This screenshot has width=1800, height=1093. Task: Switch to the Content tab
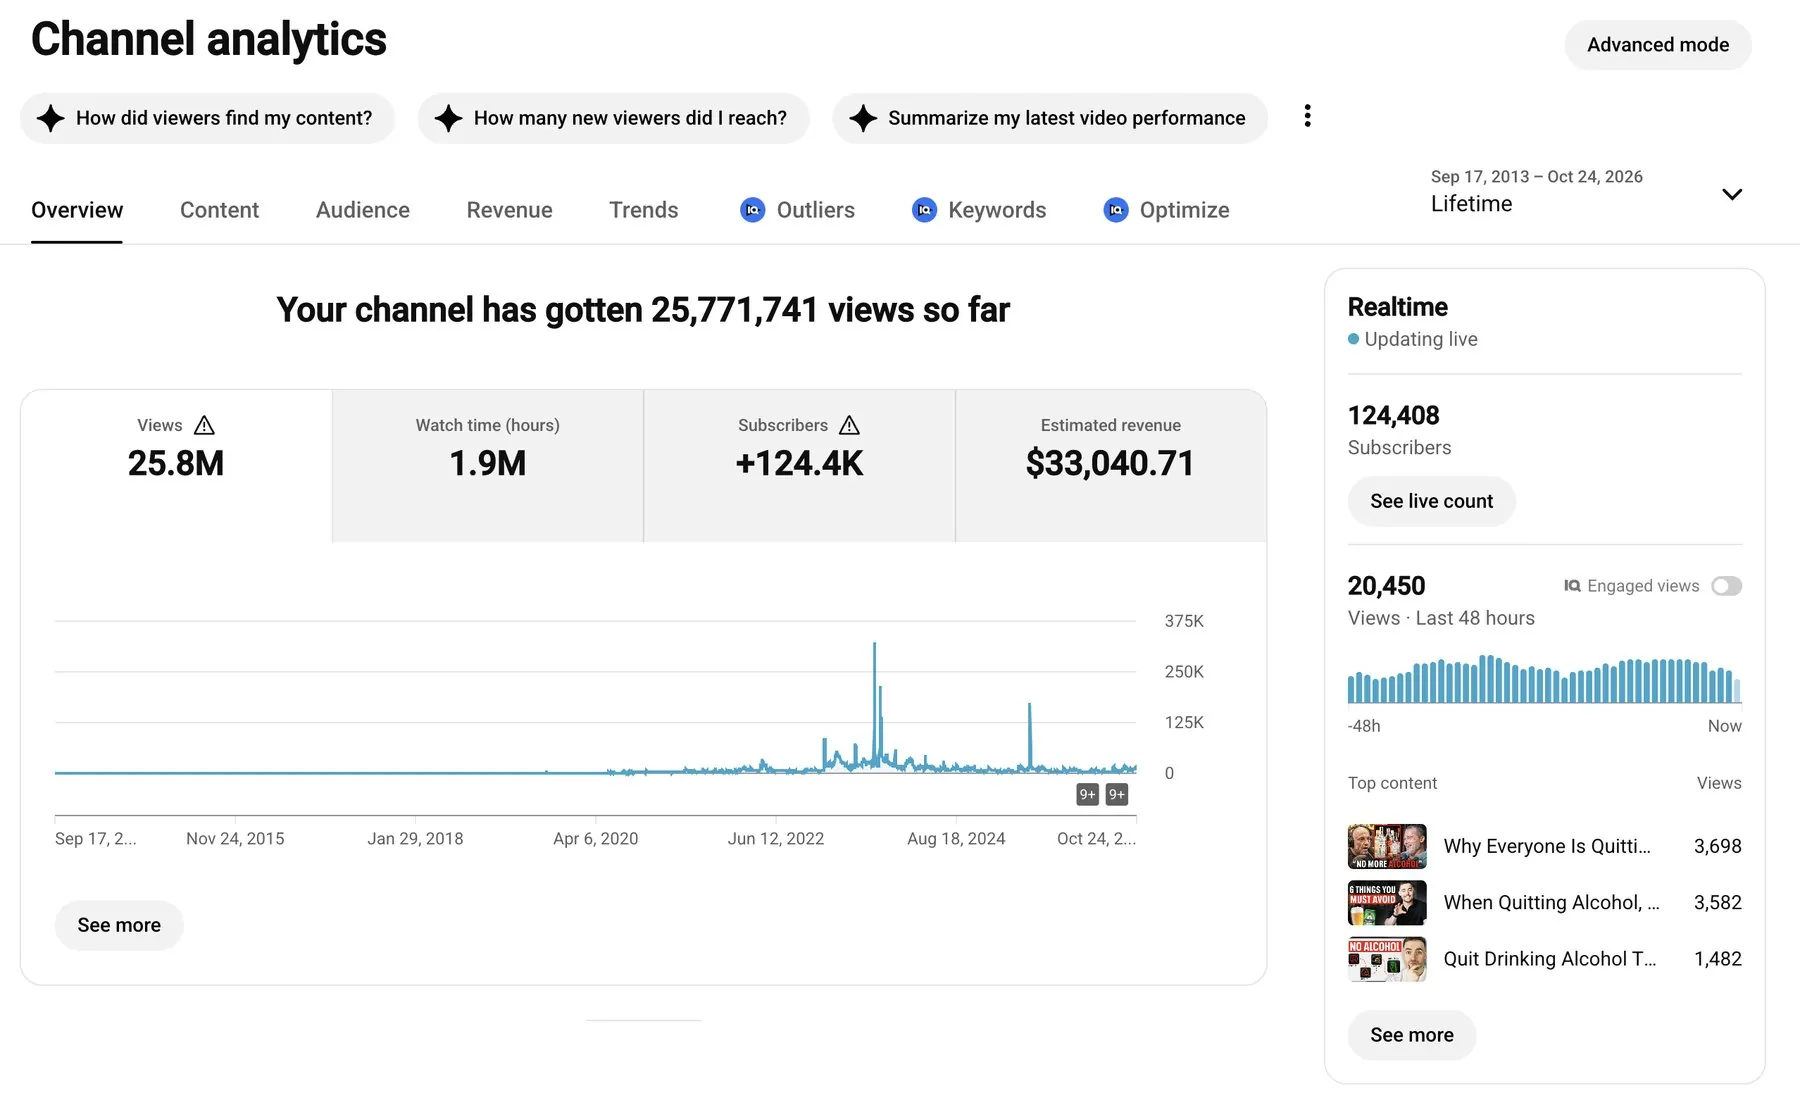pyautogui.click(x=219, y=210)
